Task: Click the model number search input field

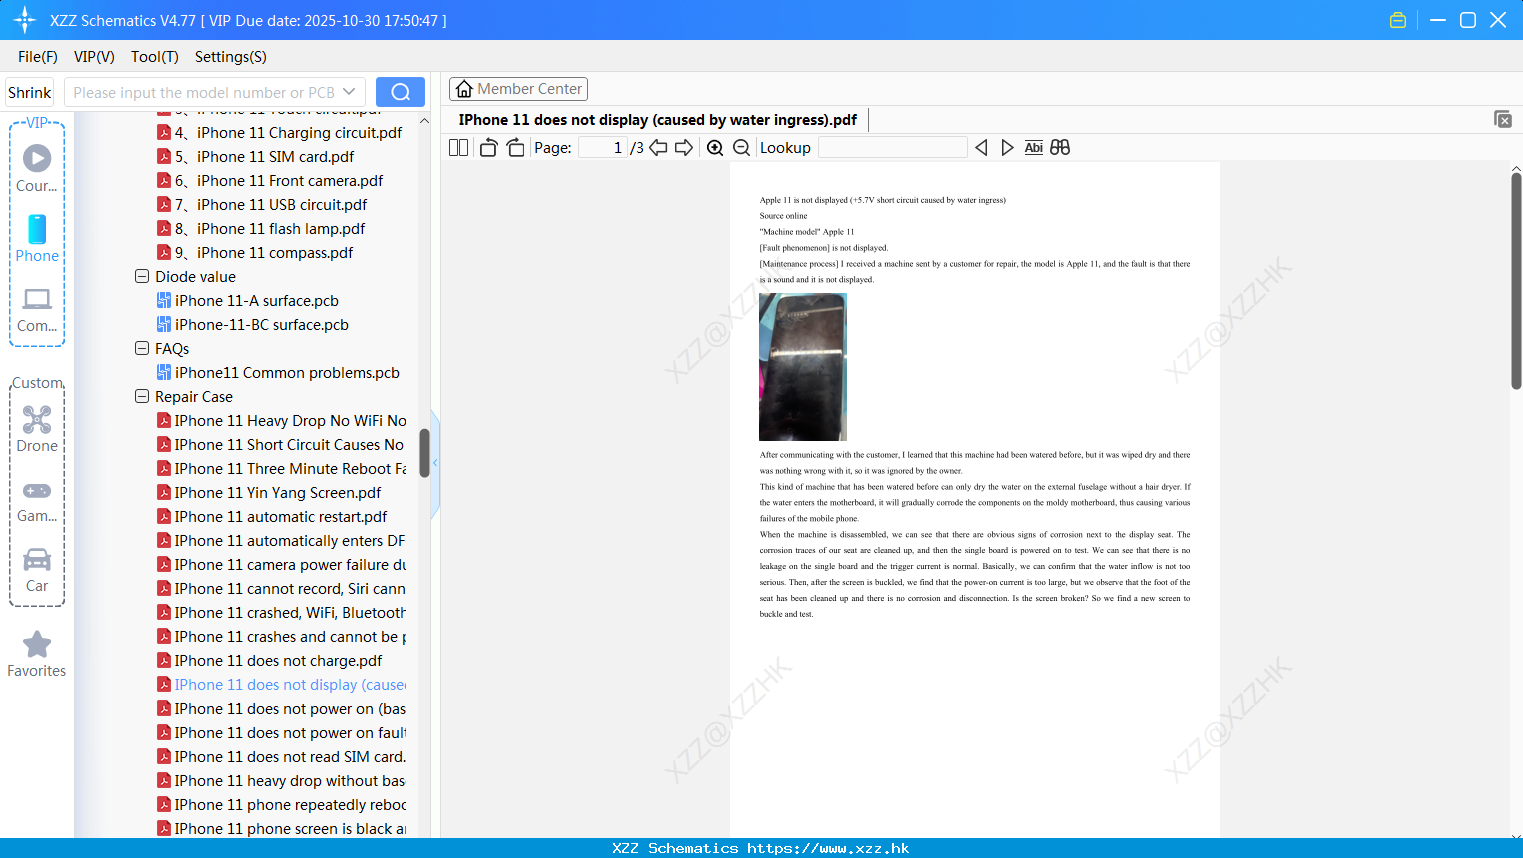Action: (x=204, y=92)
